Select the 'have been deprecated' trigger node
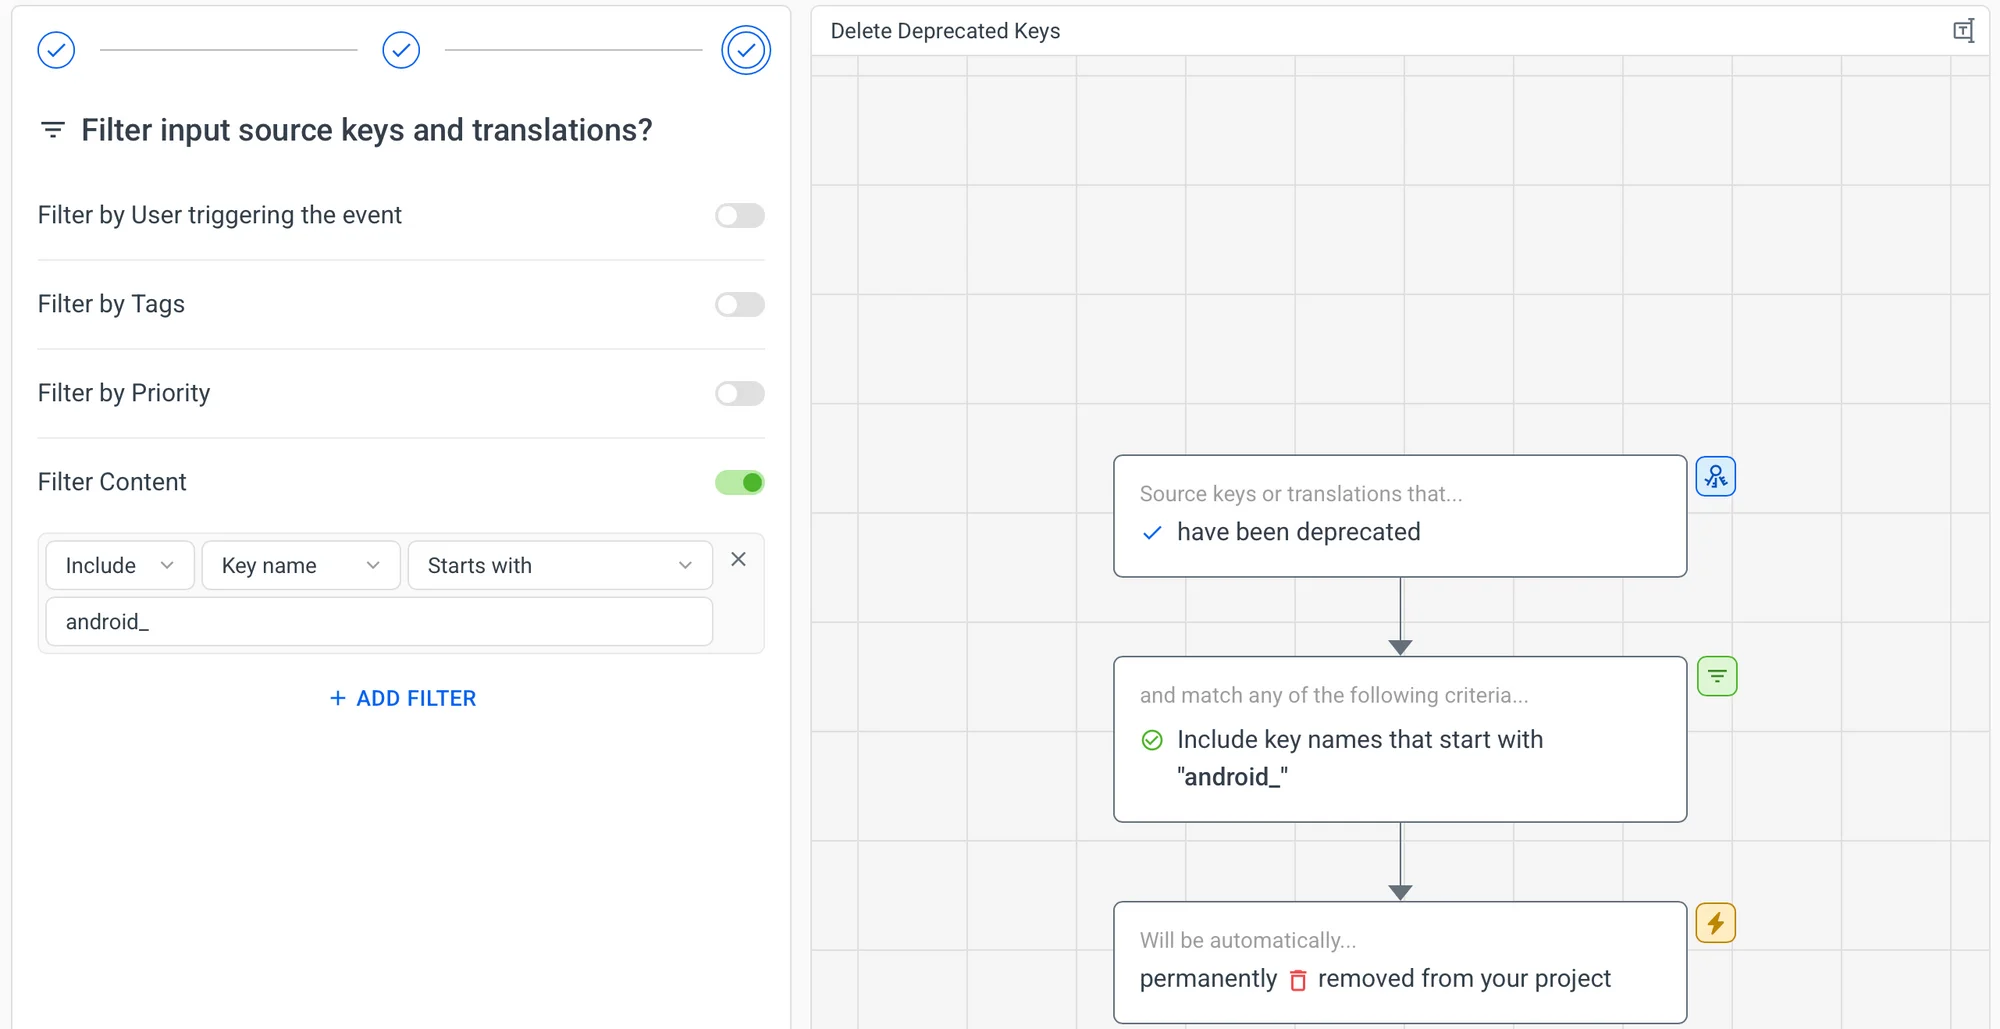The width and height of the screenshot is (2000, 1029). 1400,517
